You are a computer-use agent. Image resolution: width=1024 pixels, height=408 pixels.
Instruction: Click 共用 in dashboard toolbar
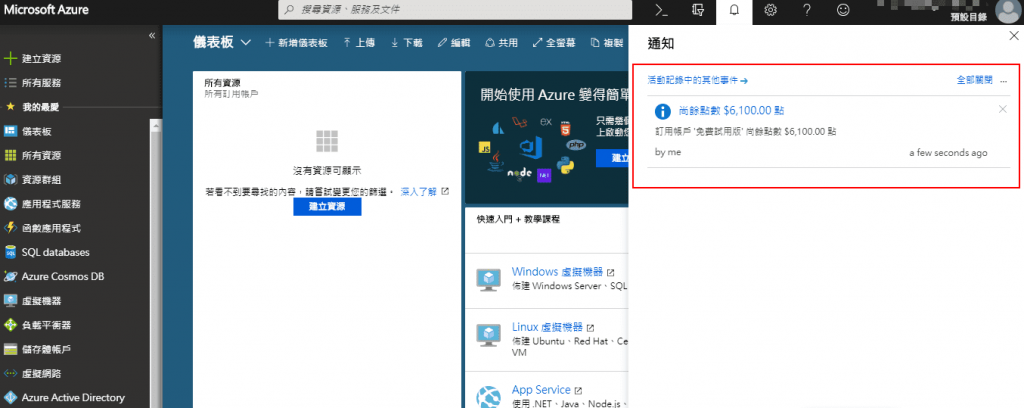pyautogui.click(x=502, y=43)
